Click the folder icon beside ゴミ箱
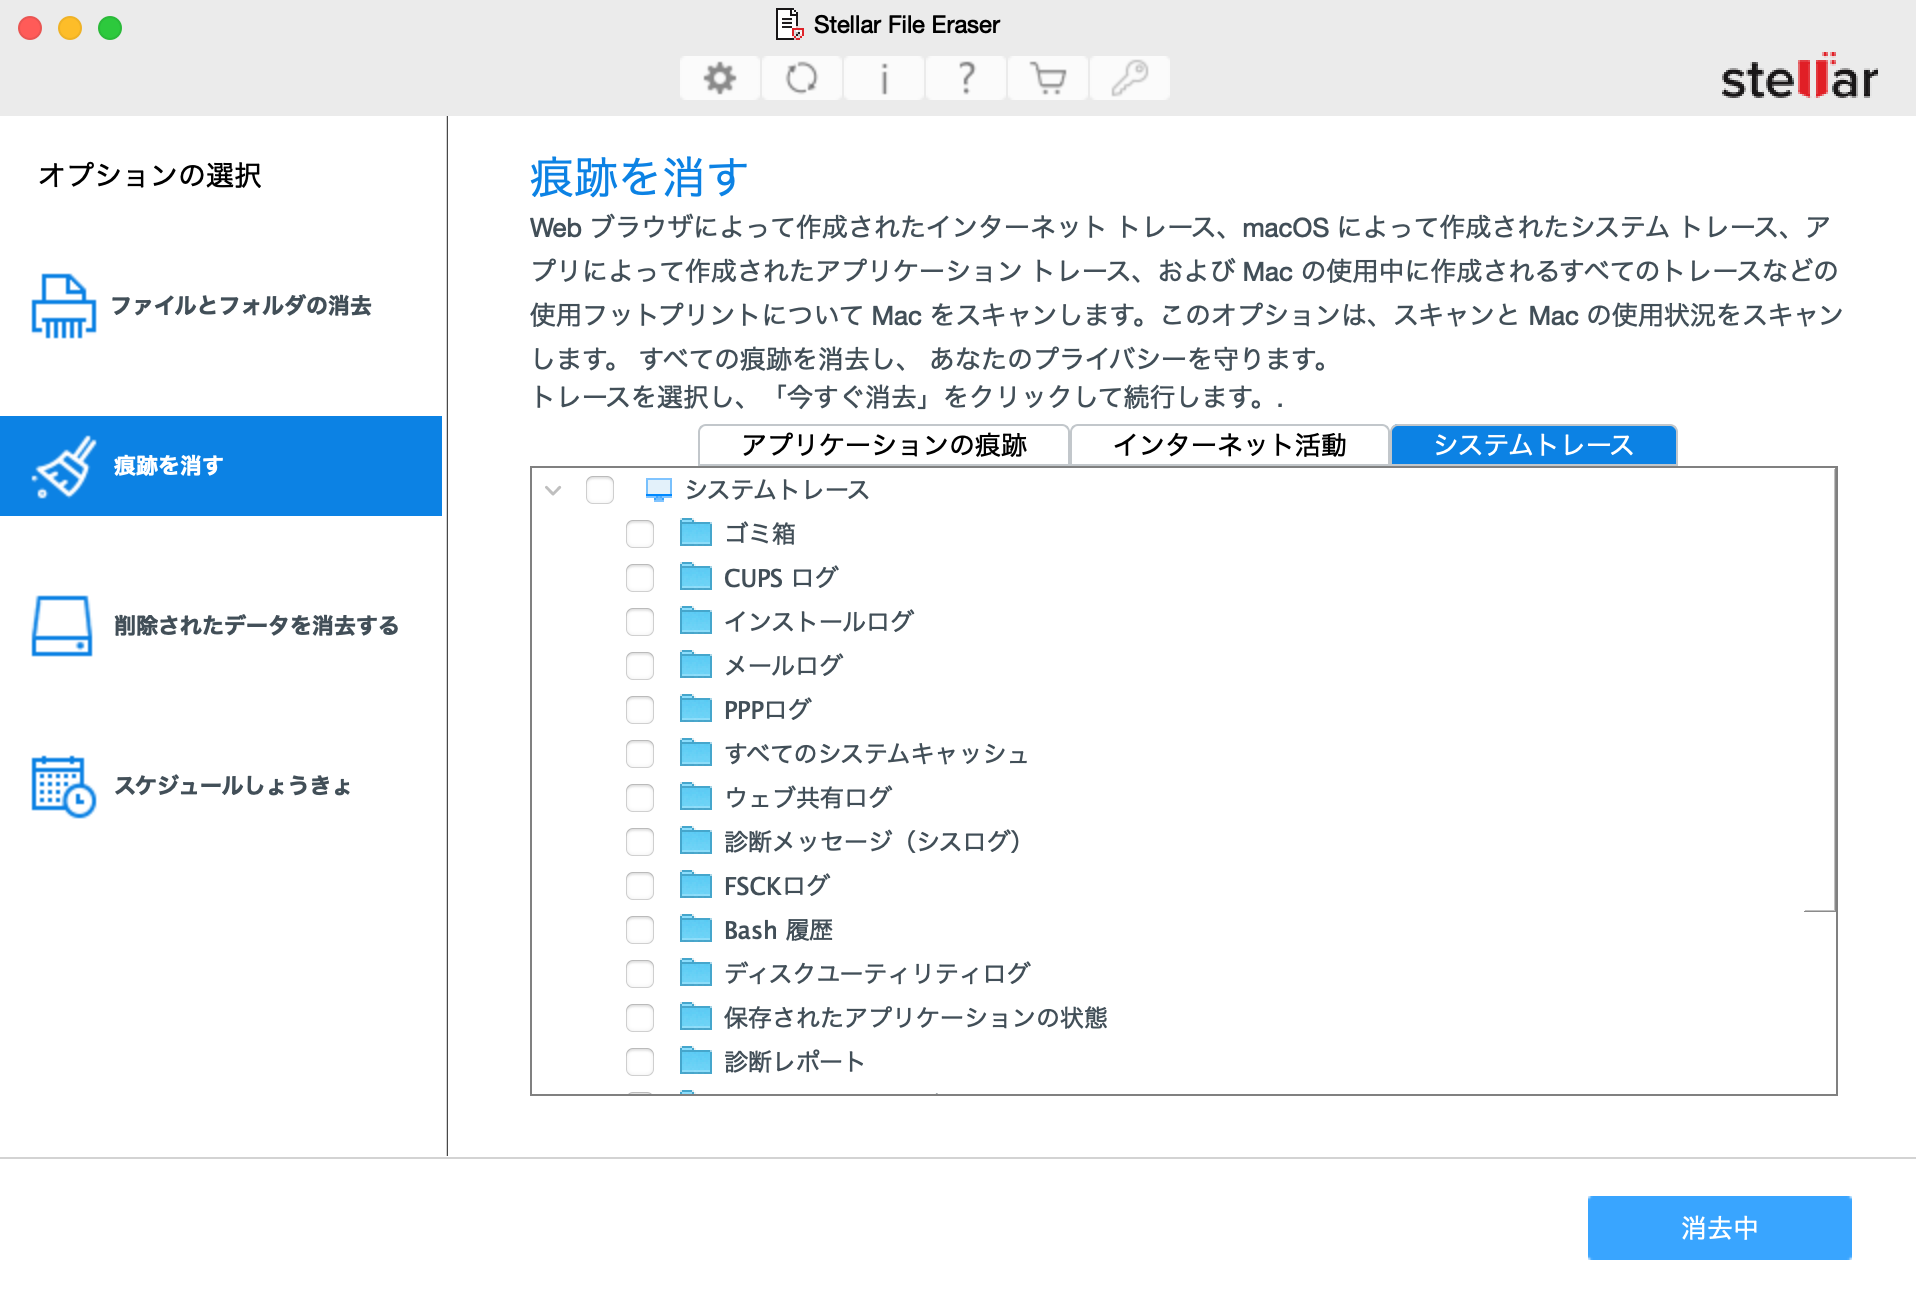 point(696,533)
